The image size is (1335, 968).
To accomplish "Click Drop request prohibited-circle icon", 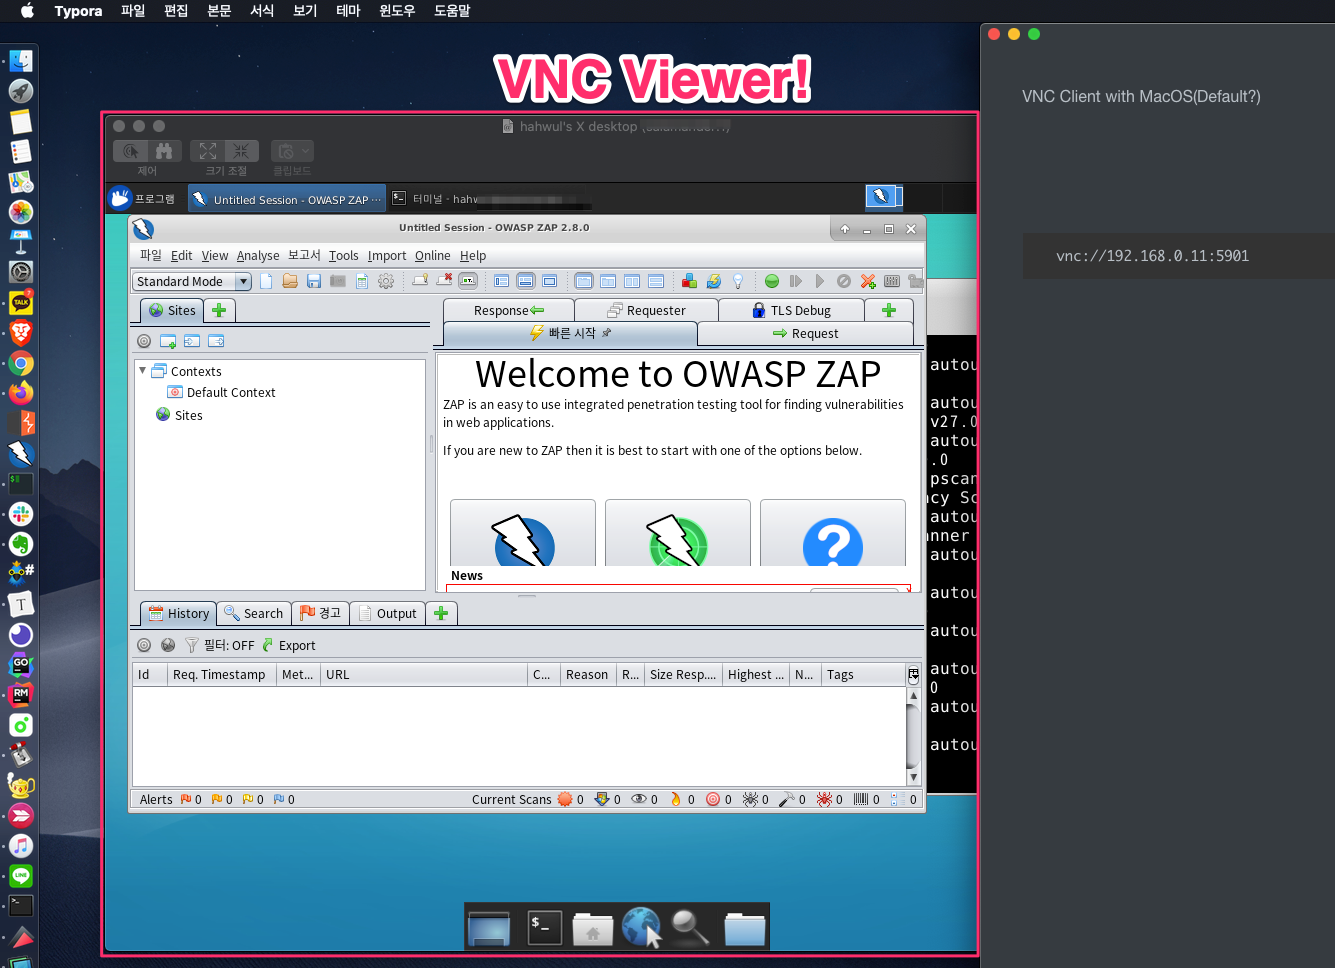I will pyautogui.click(x=844, y=281).
